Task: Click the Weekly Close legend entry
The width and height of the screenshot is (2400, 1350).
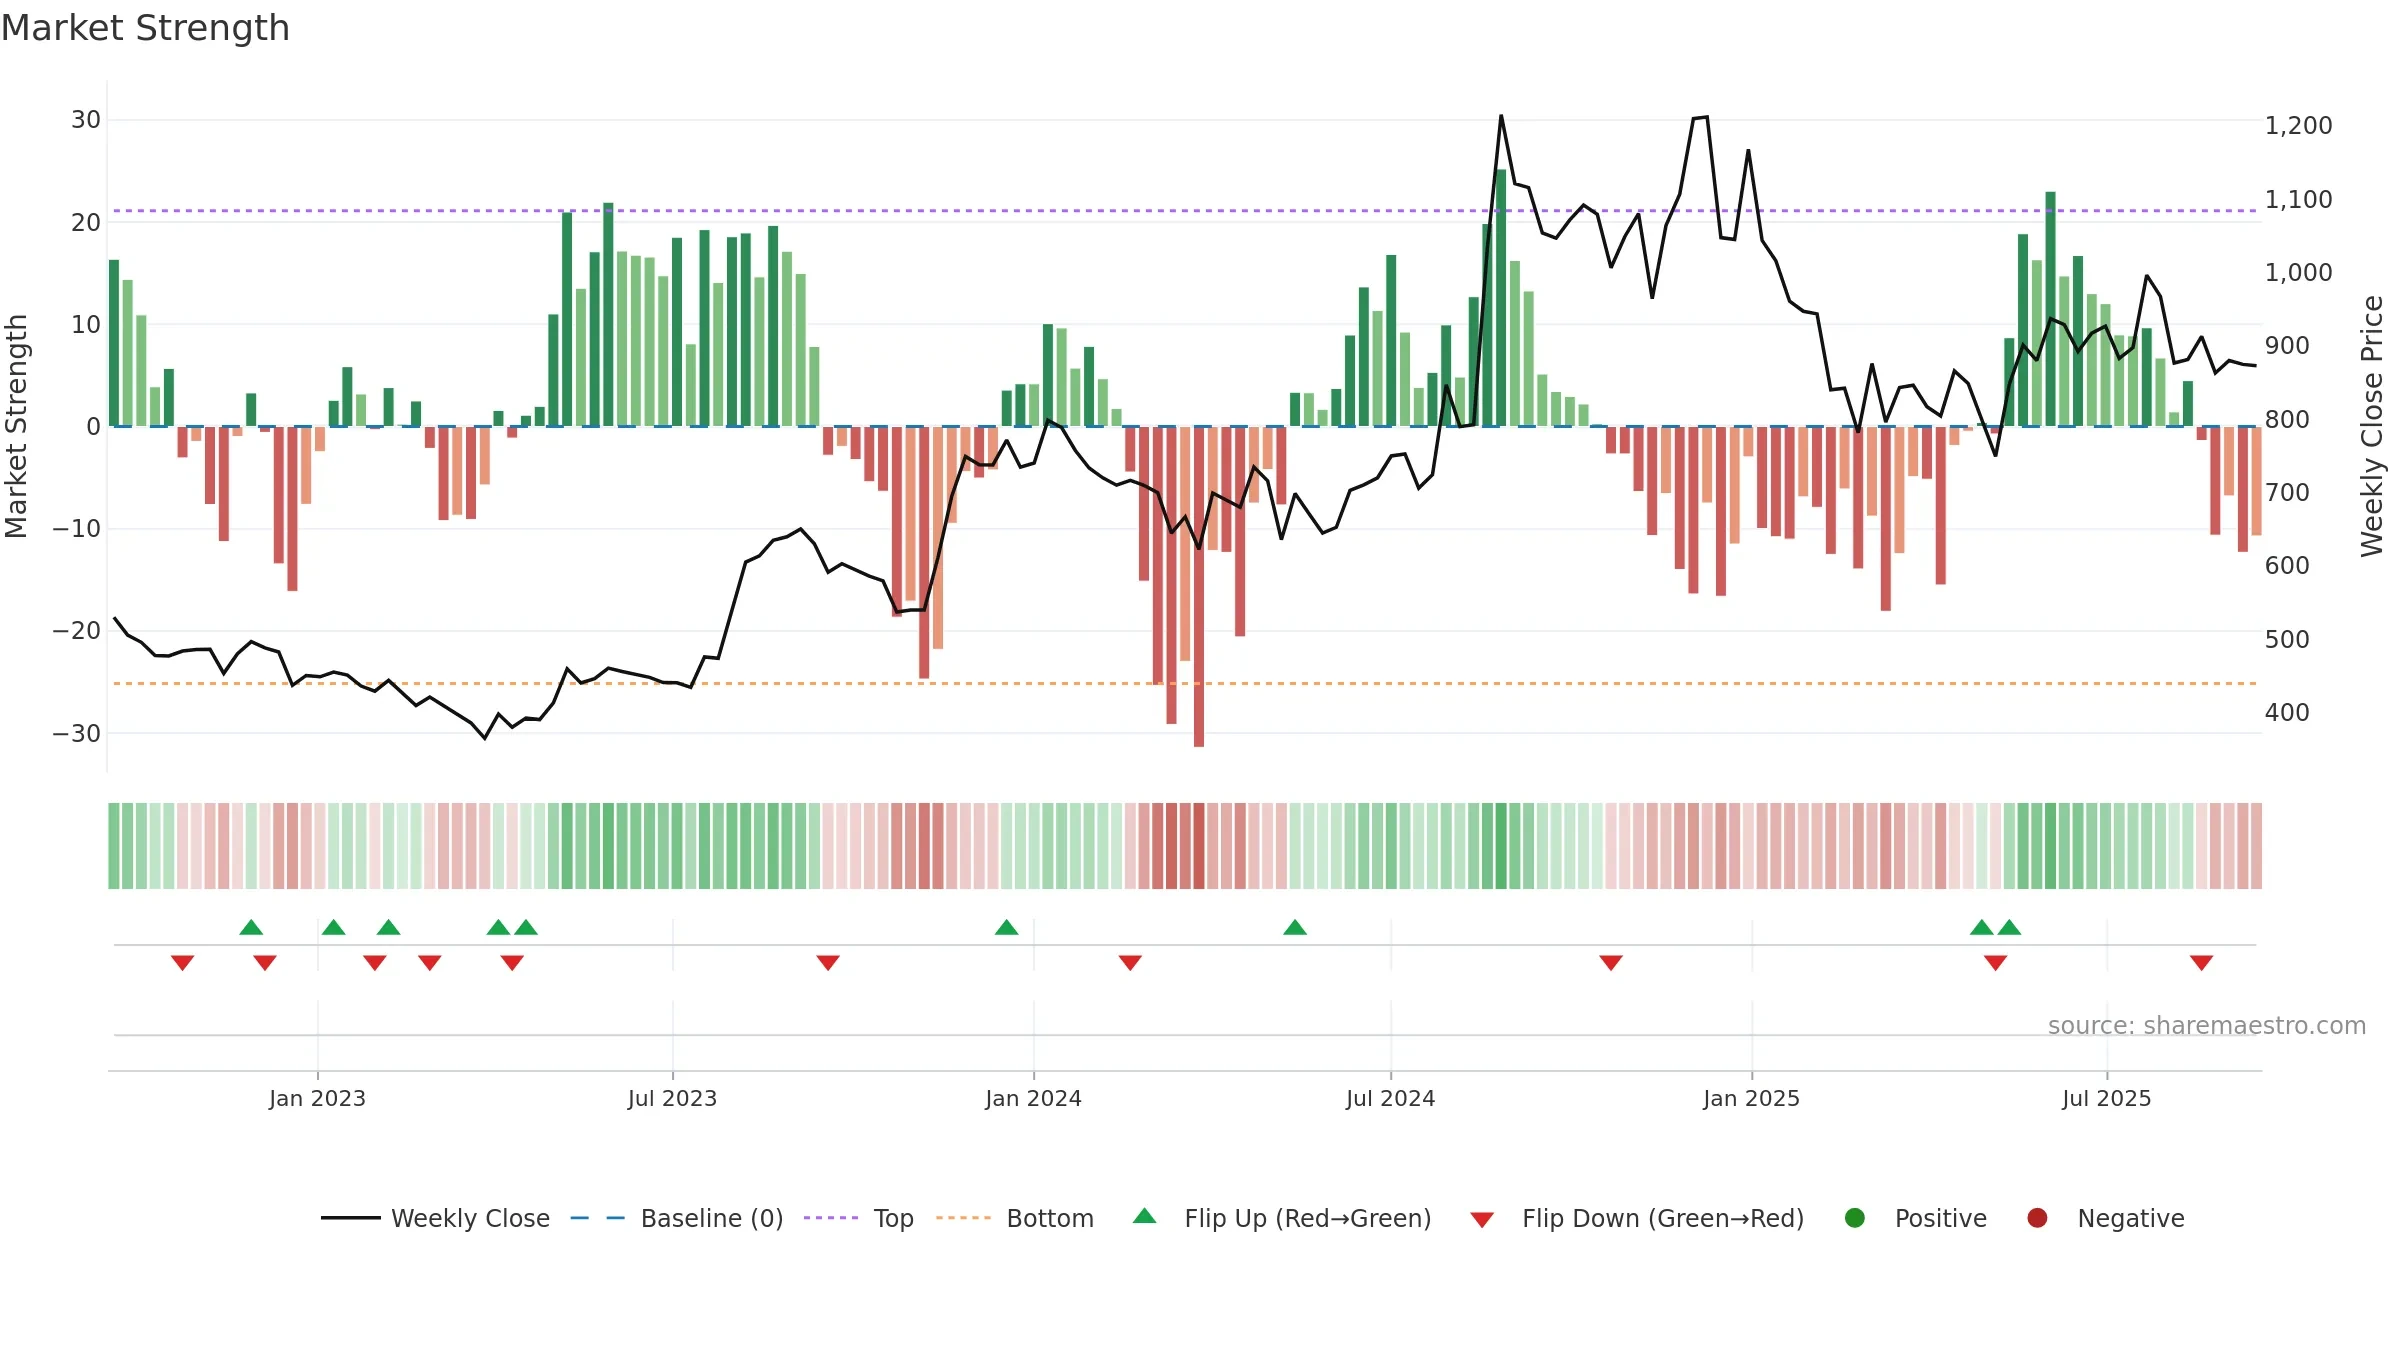Action: 435,1218
